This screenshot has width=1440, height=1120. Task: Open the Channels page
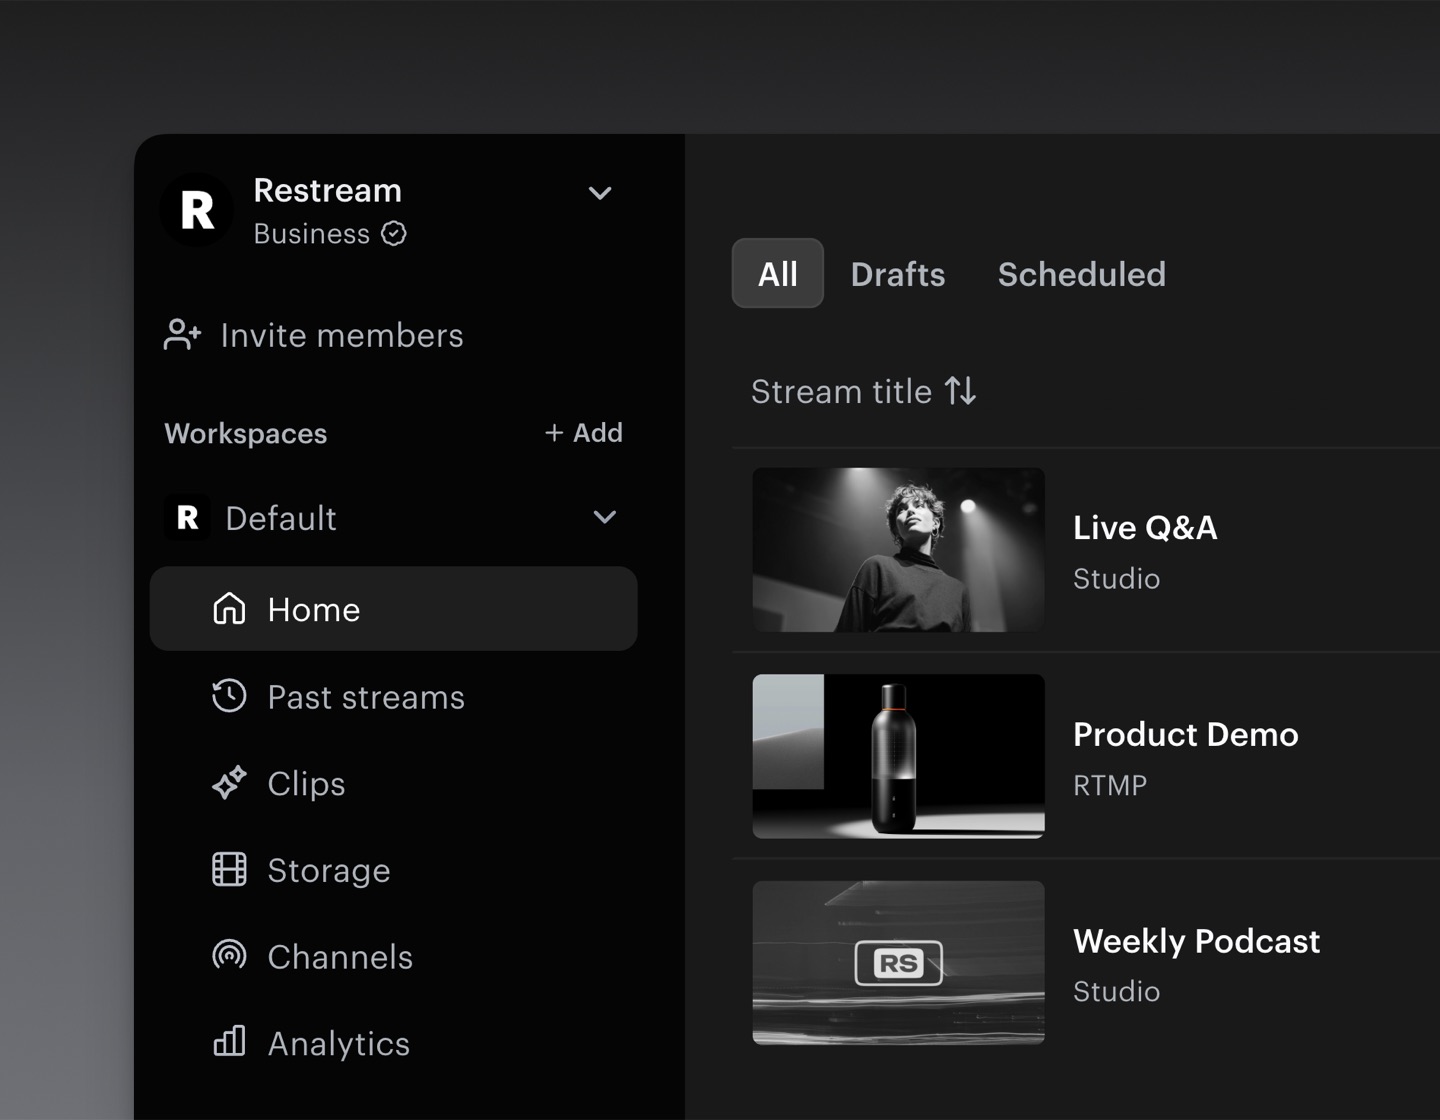(x=340, y=957)
